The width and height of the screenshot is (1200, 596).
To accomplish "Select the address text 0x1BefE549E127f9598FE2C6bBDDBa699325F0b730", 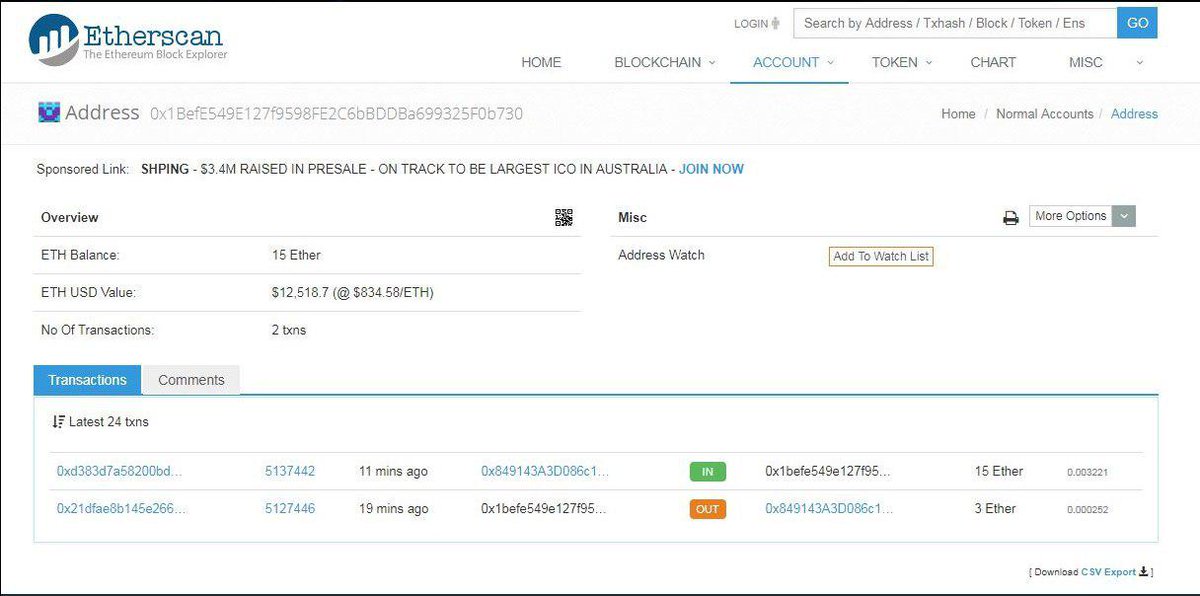I will [336, 113].
